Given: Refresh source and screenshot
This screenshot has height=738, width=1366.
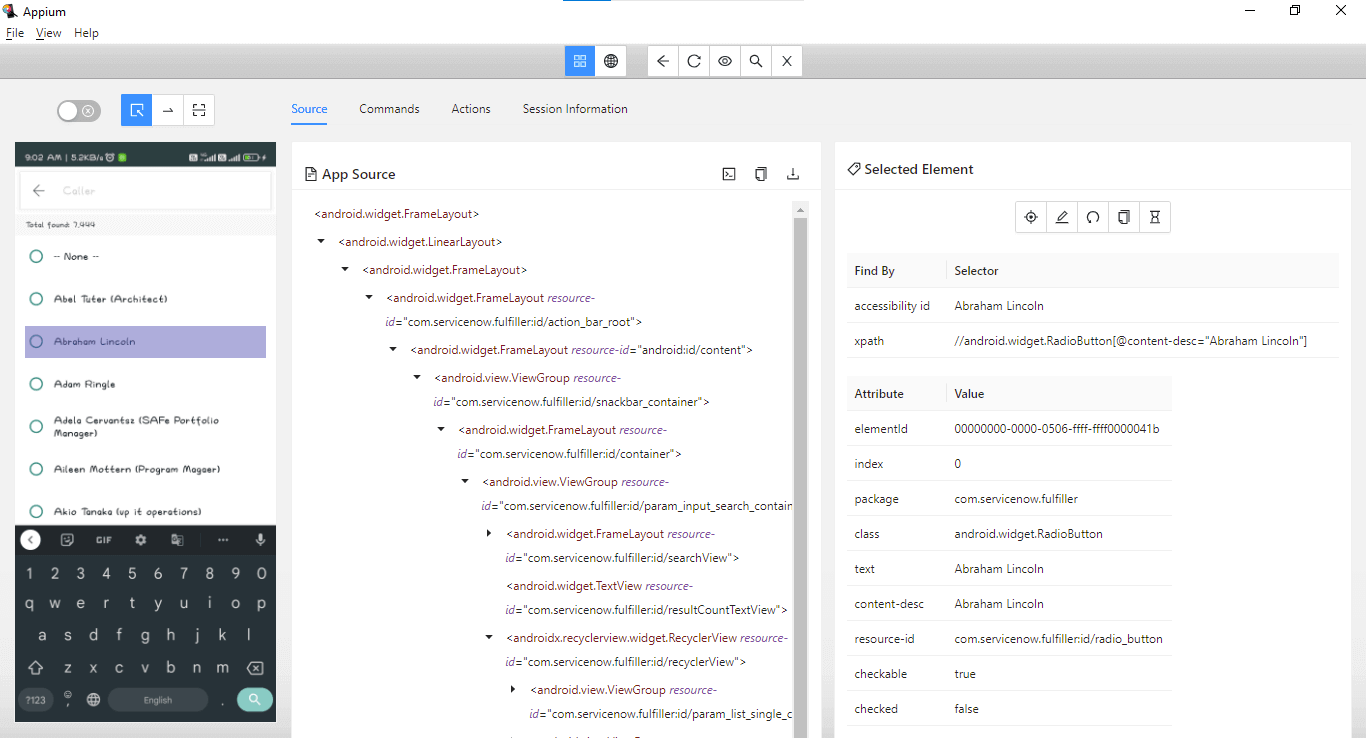Looking at the screenshot, I should (694, 61).
